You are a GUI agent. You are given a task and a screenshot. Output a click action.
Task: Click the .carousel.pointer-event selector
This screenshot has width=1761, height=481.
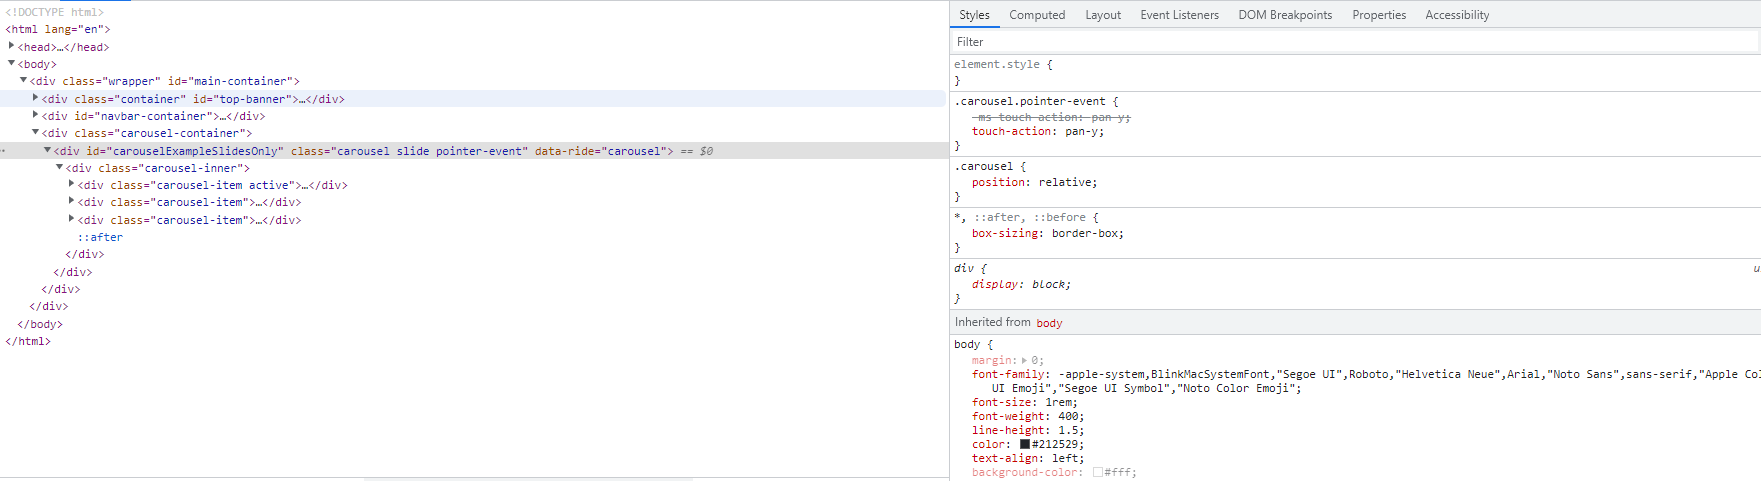1032,101
